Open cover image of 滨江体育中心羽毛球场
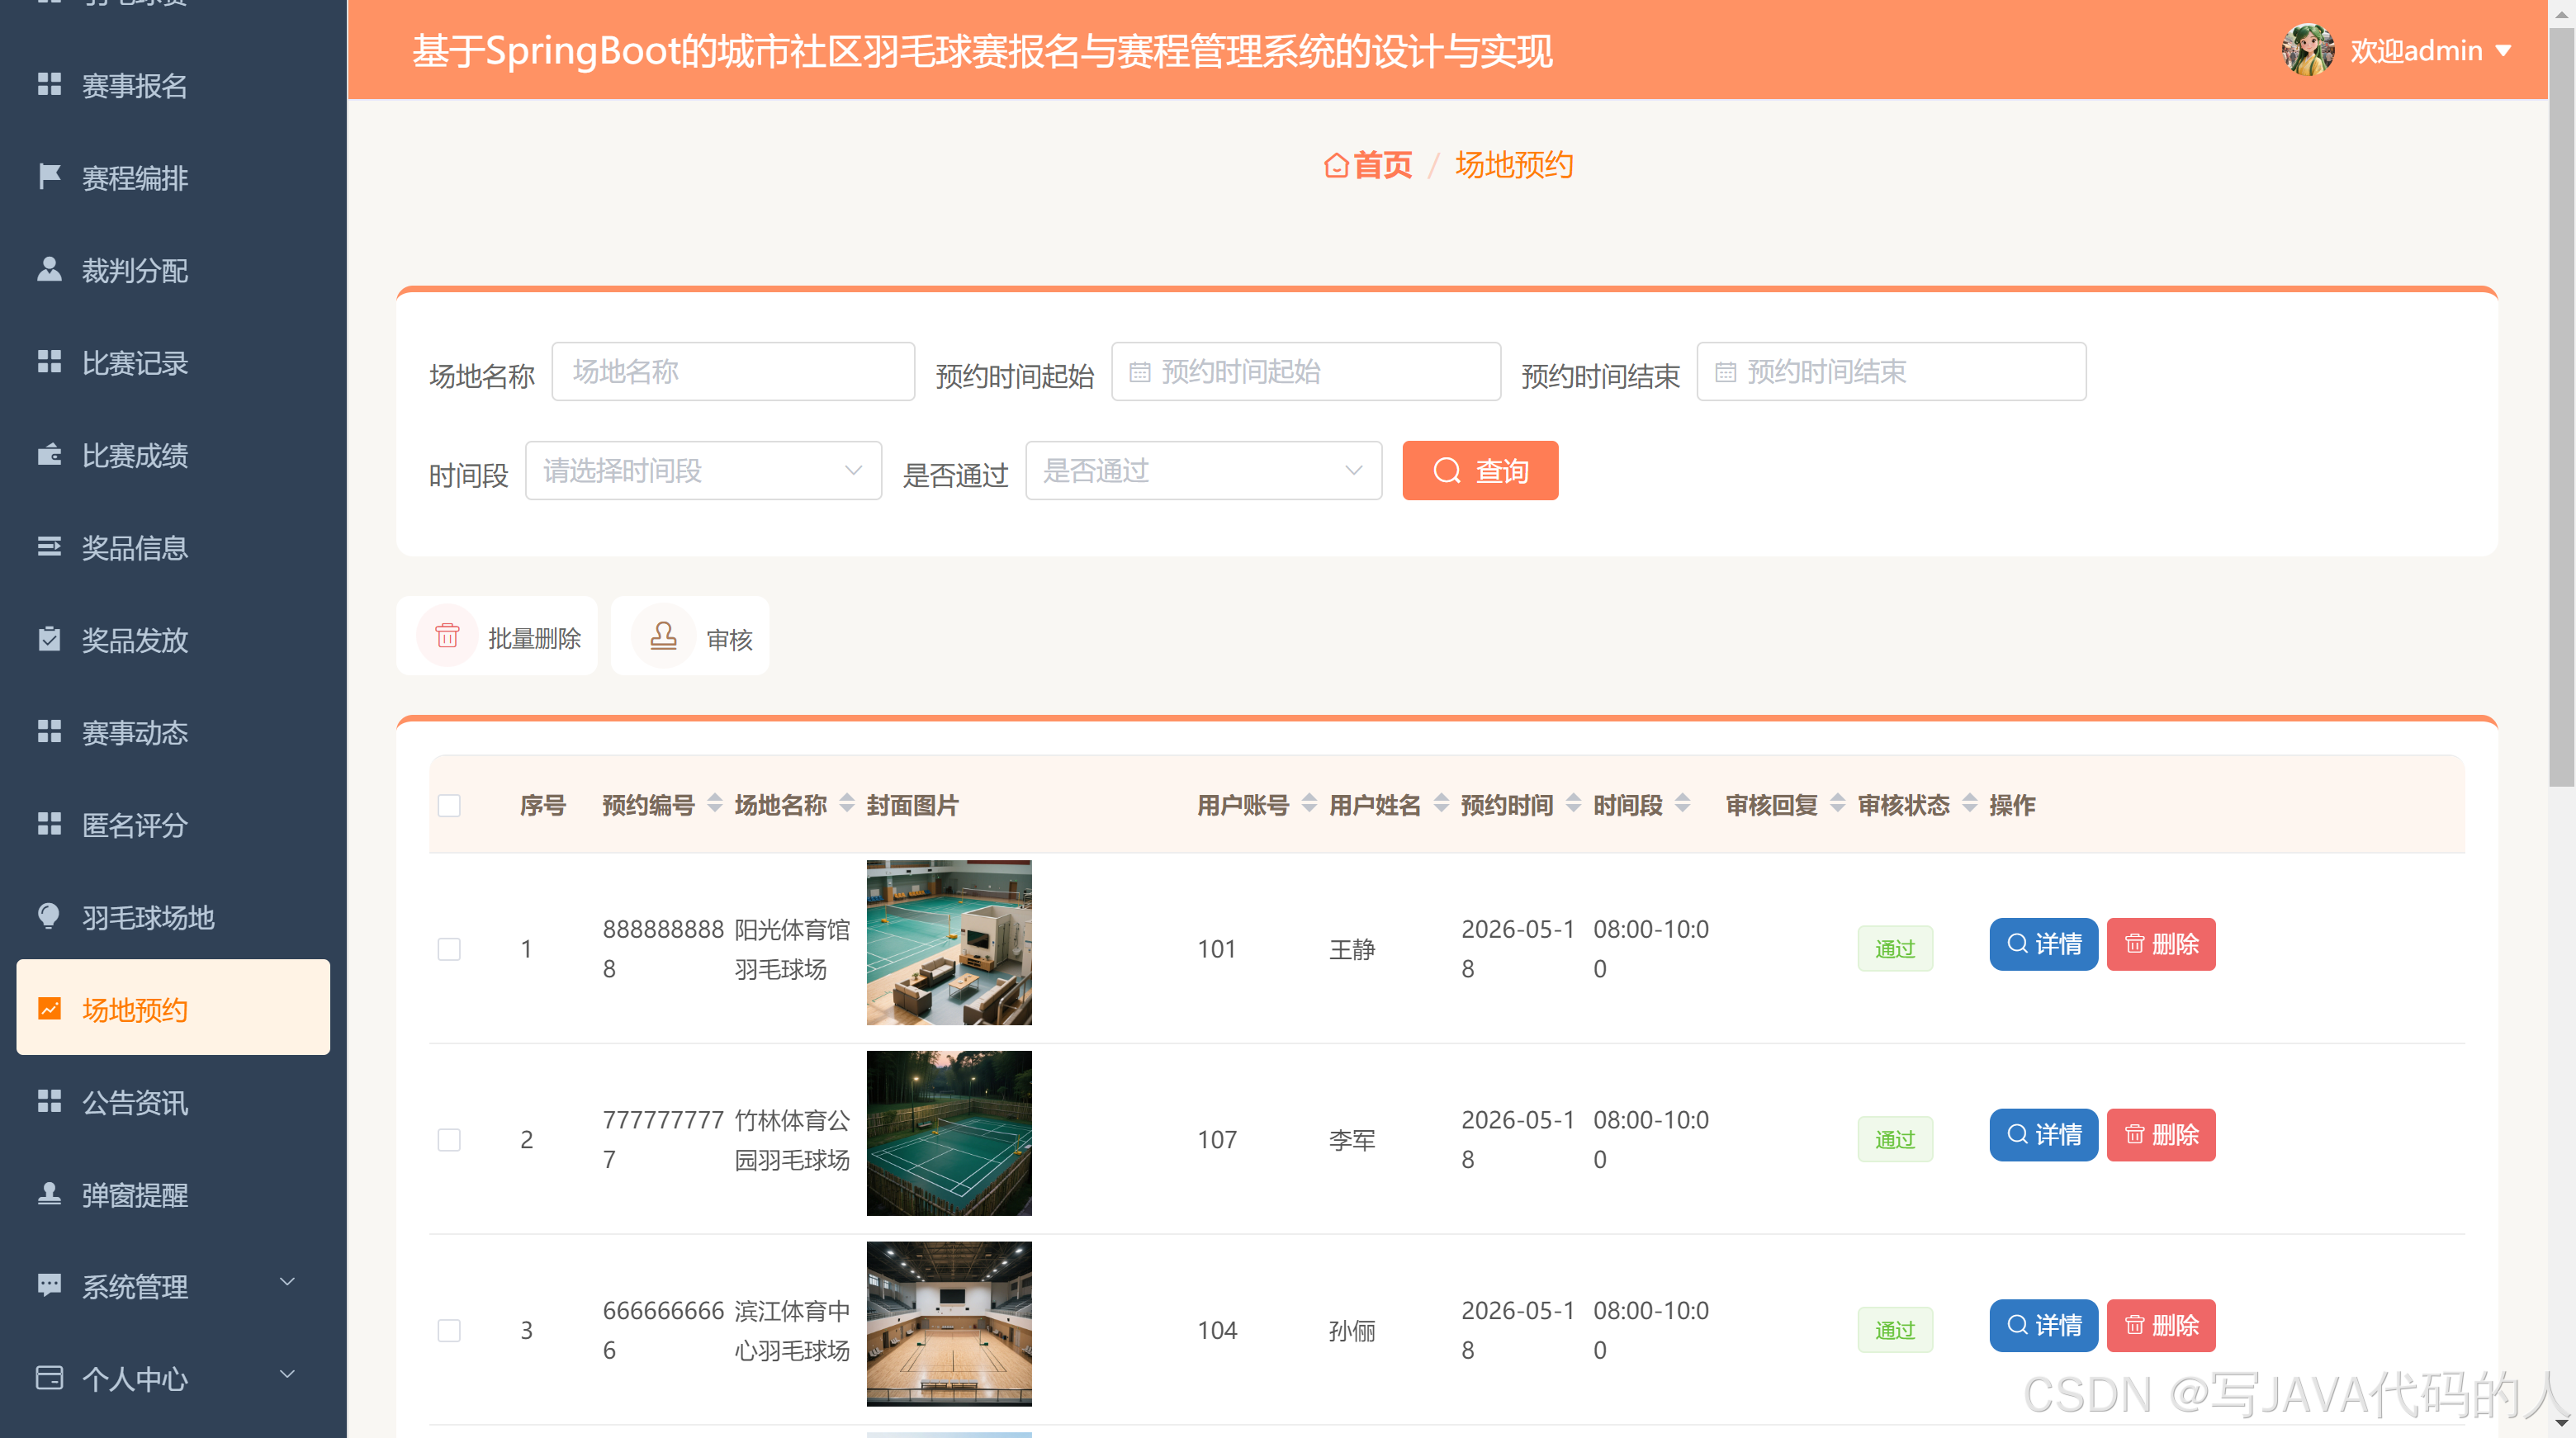The width and height of the screenshot is (2576, 1438). (x=949, y=1325)
